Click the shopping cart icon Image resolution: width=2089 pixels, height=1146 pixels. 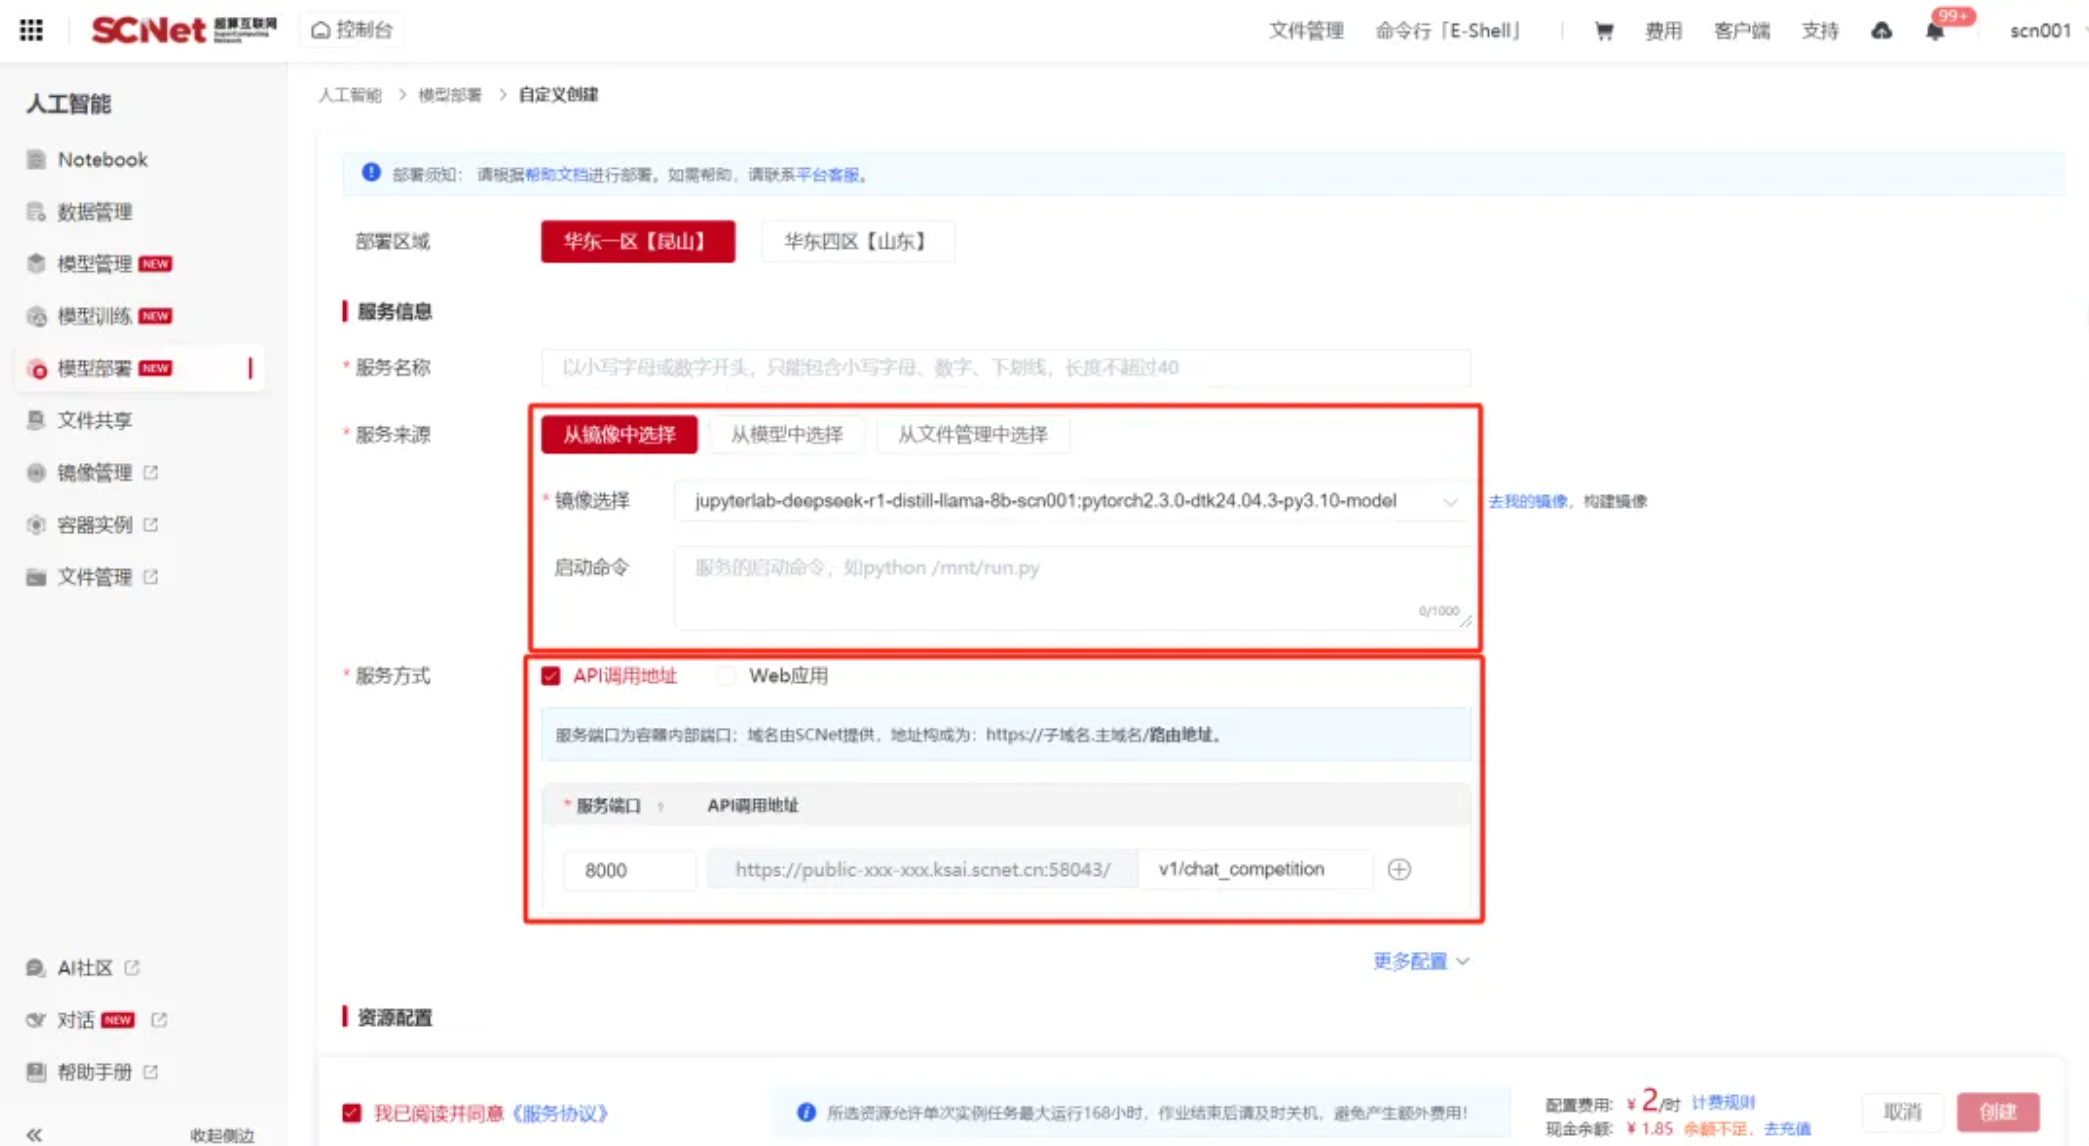coord(1603,31)
